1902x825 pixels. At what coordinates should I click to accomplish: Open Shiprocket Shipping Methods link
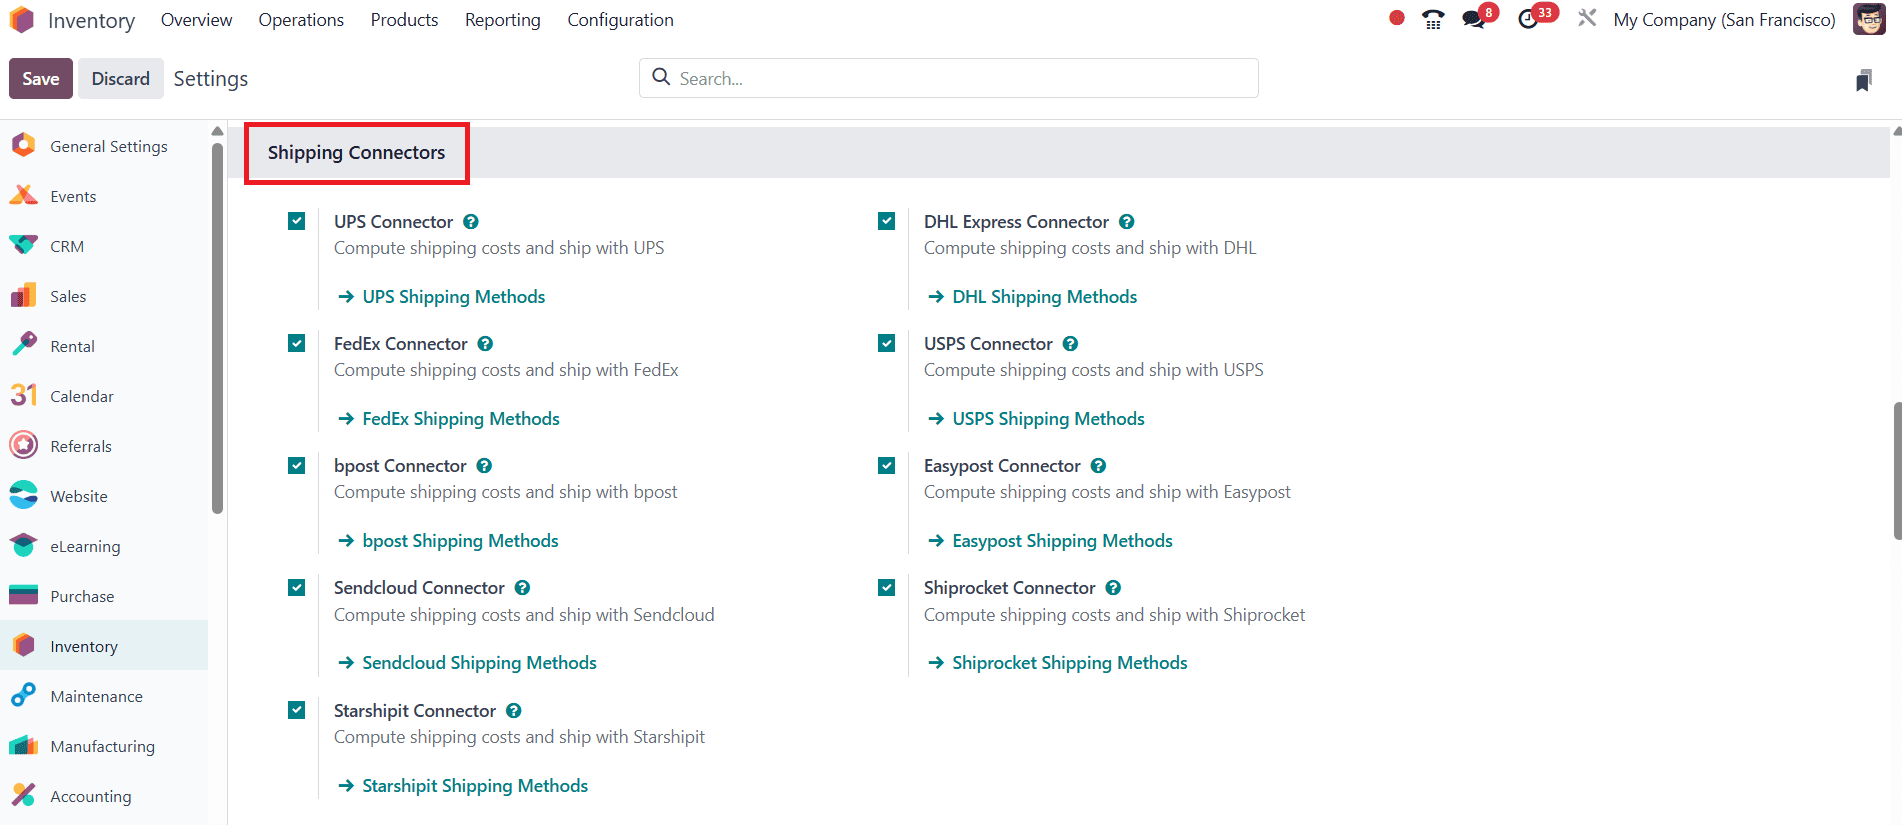[1058, 663]
